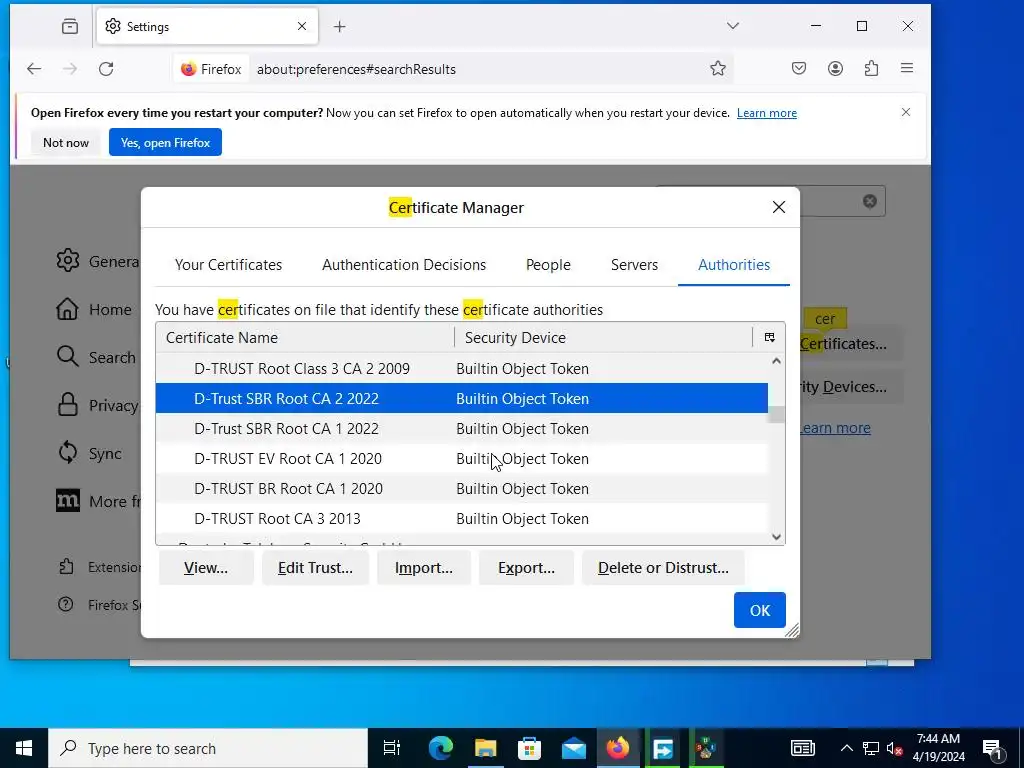The width and height of the screenshot is (1024, 768).
Task: Expand the list all tabs chevron
Action: (733, 26)
